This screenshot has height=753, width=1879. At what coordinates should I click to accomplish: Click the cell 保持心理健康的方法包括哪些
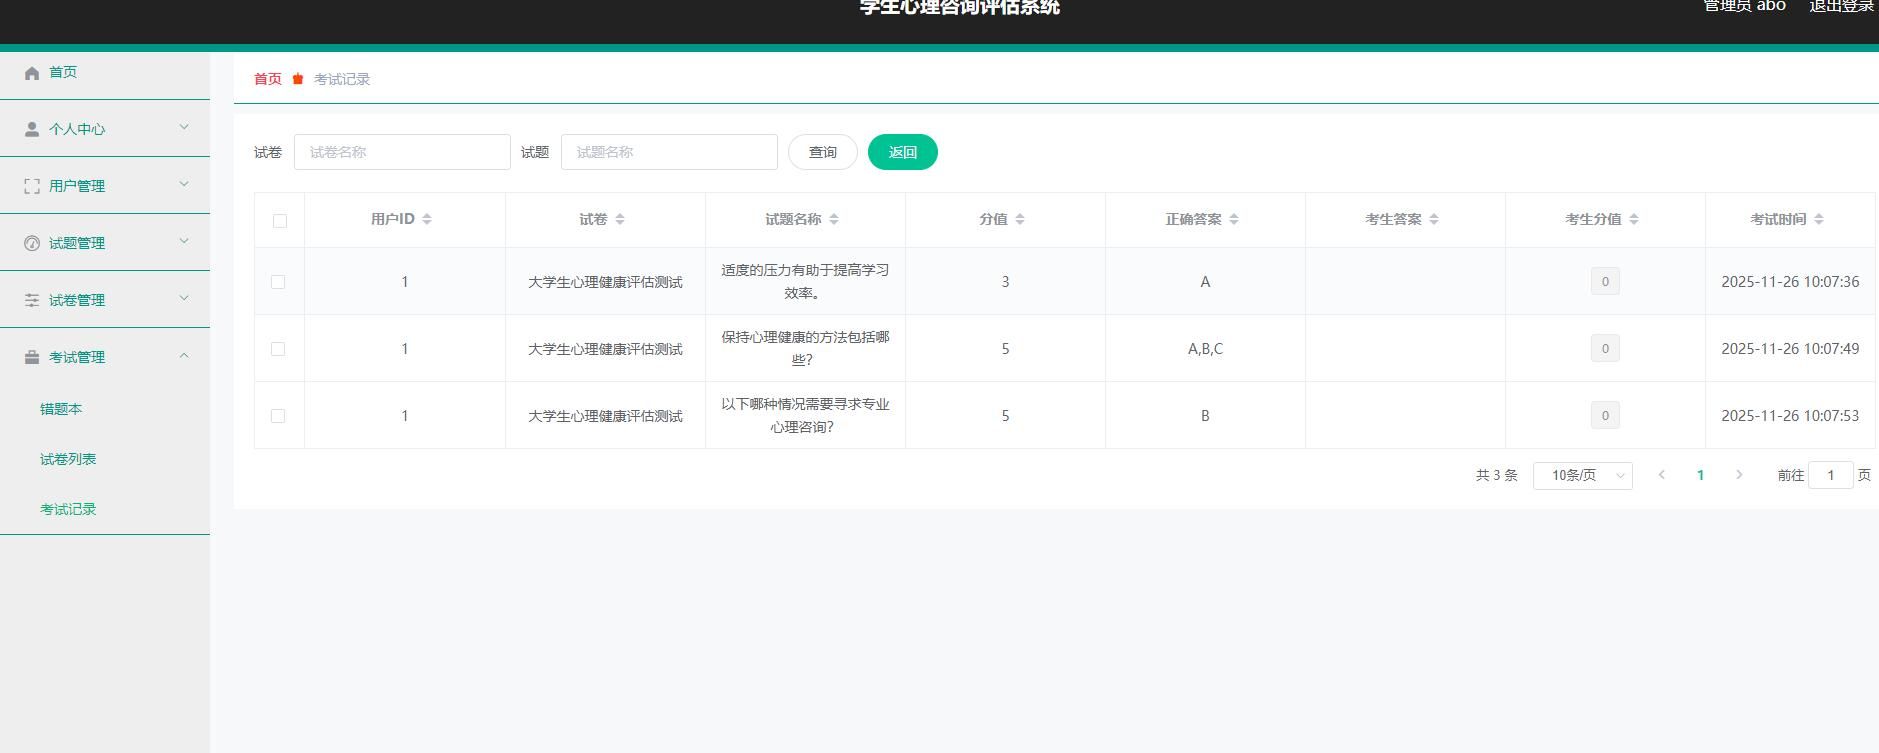pos(805,348)
